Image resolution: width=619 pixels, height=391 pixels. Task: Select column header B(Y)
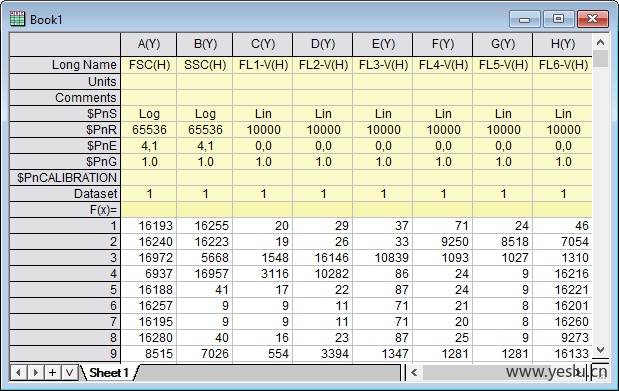coord(205,44)
